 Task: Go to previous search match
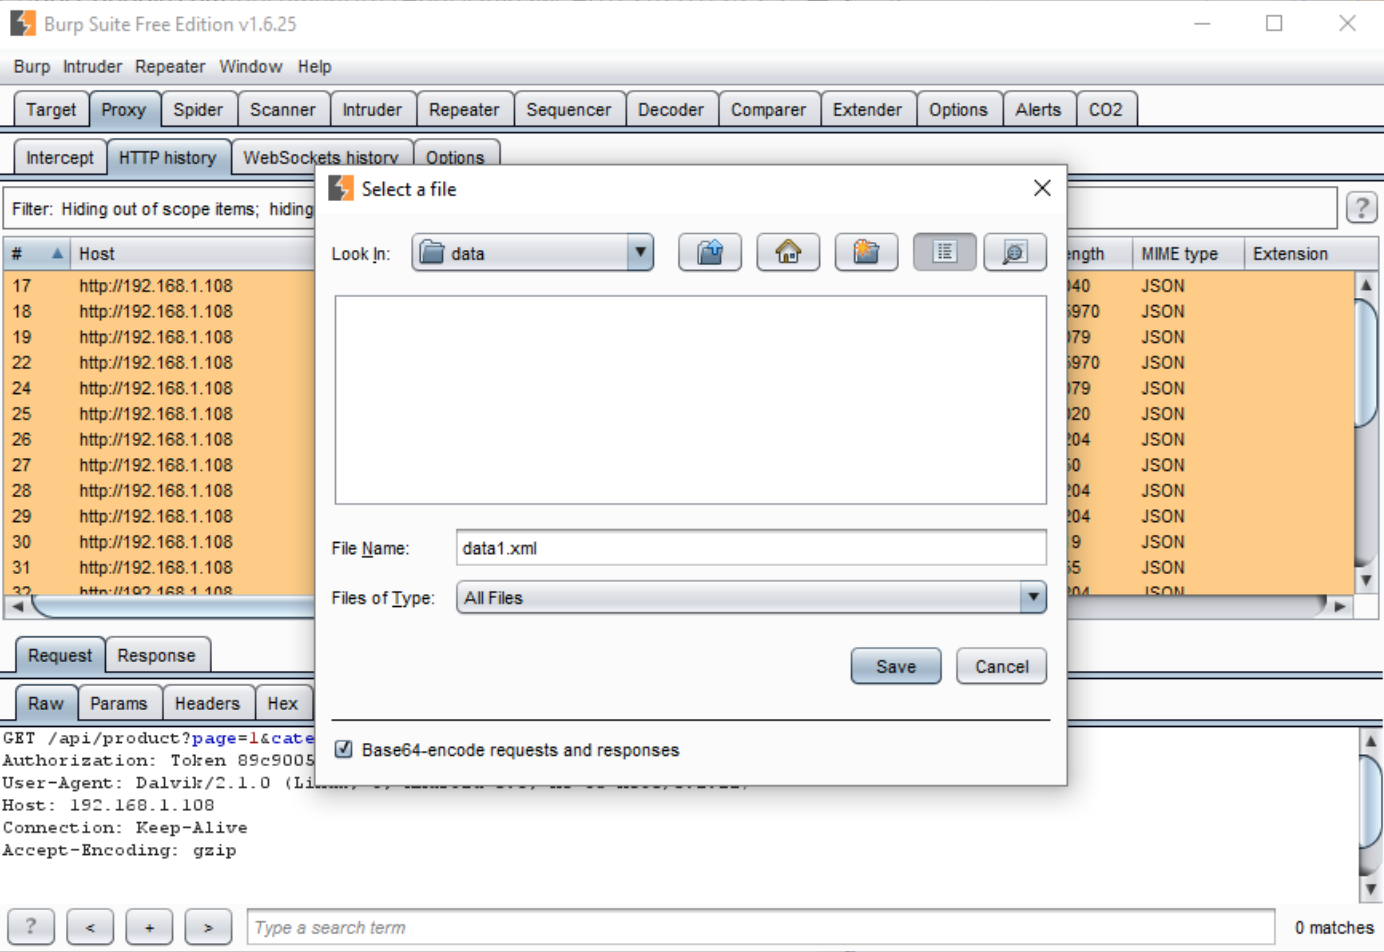(x=90, y=927)
